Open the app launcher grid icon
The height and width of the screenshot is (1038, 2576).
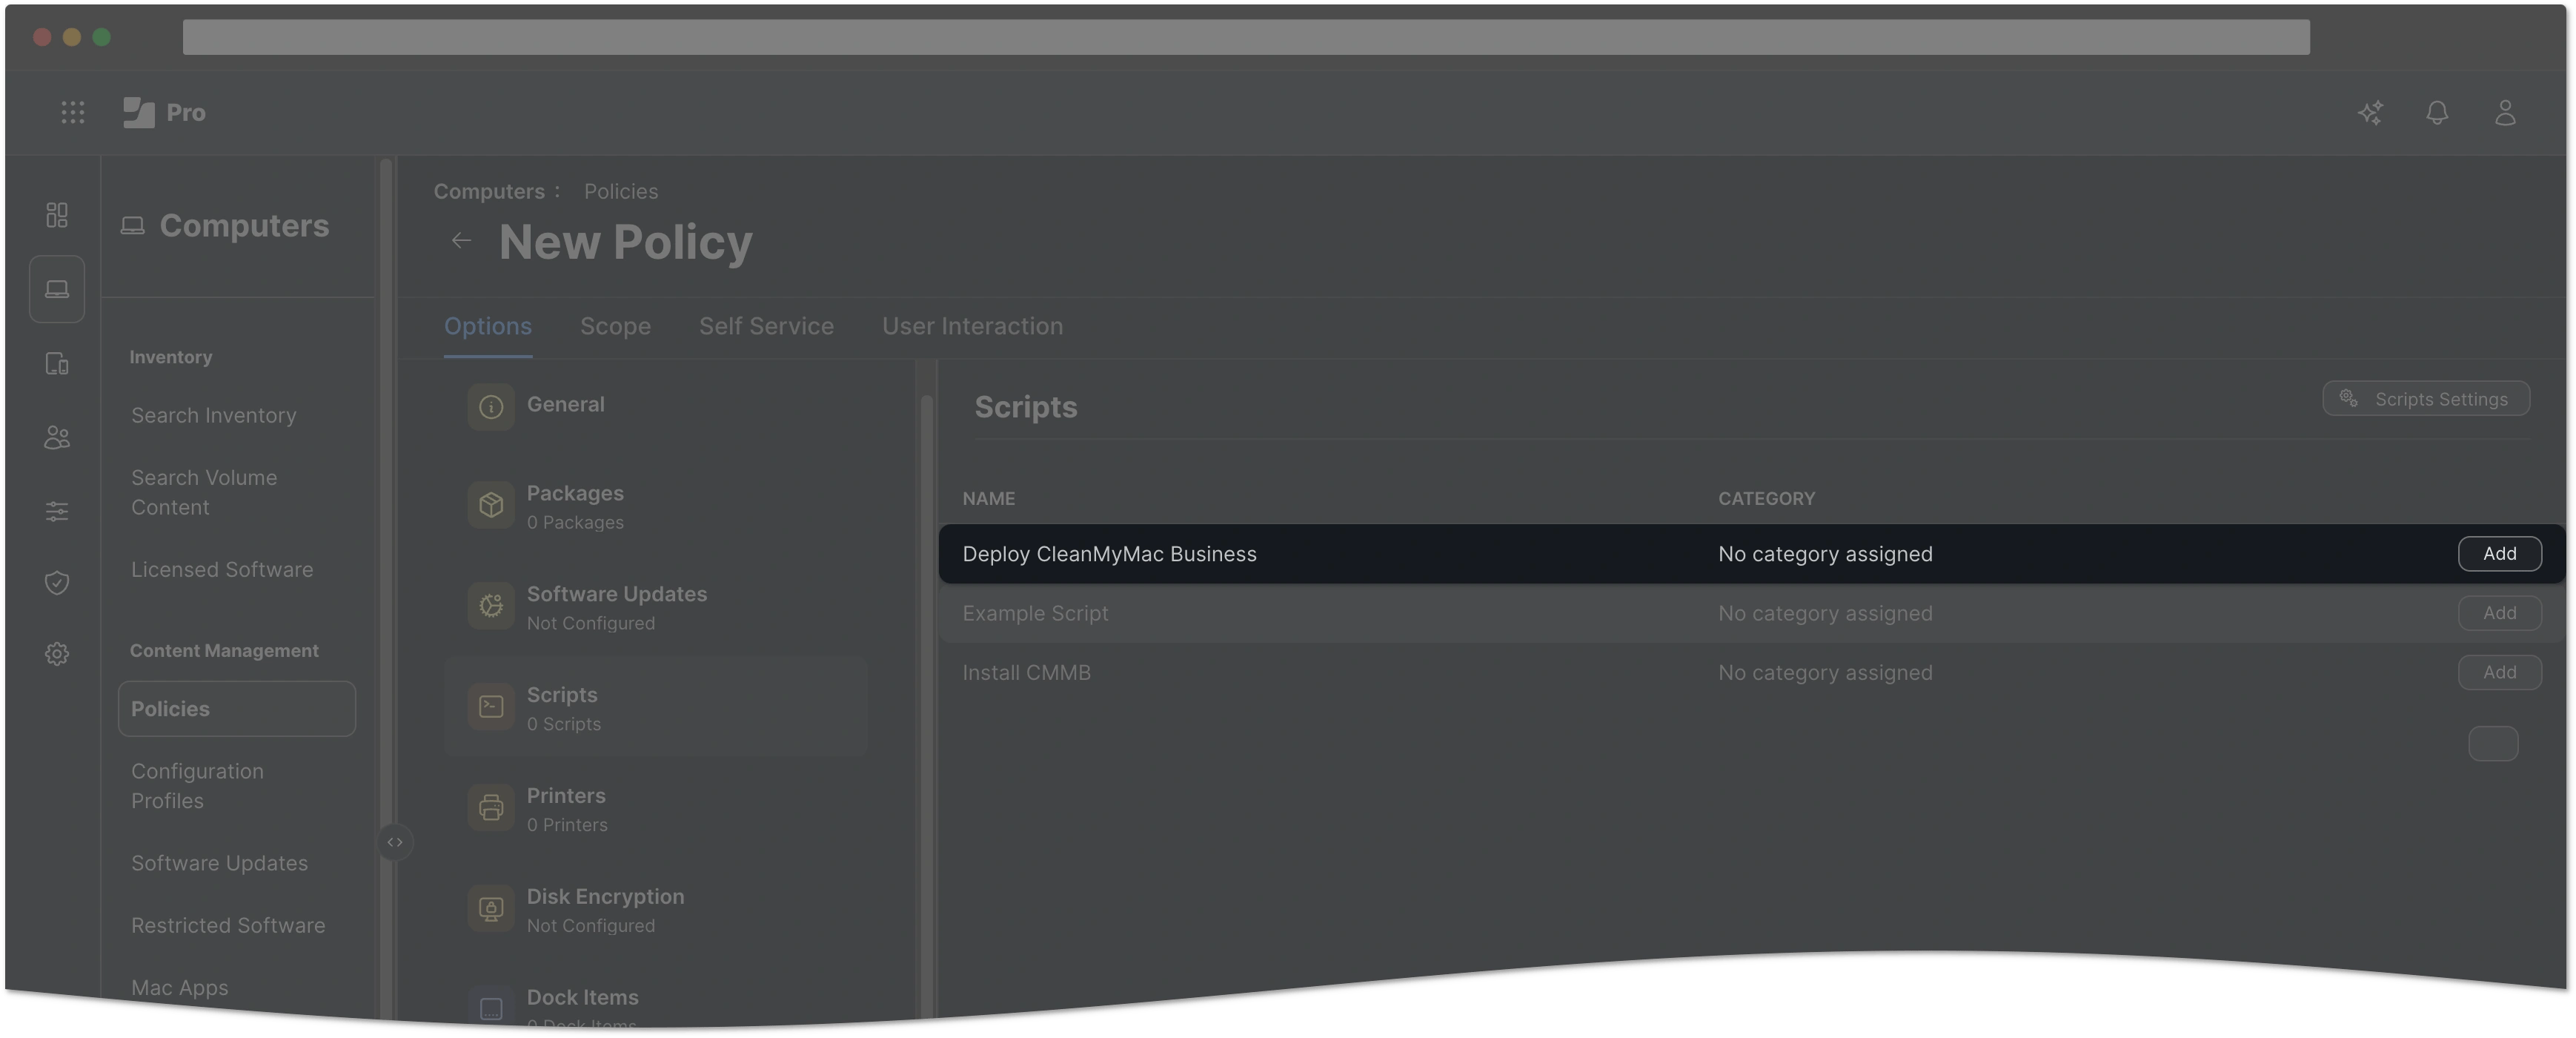pyautogui.click(x=72, y=112)
